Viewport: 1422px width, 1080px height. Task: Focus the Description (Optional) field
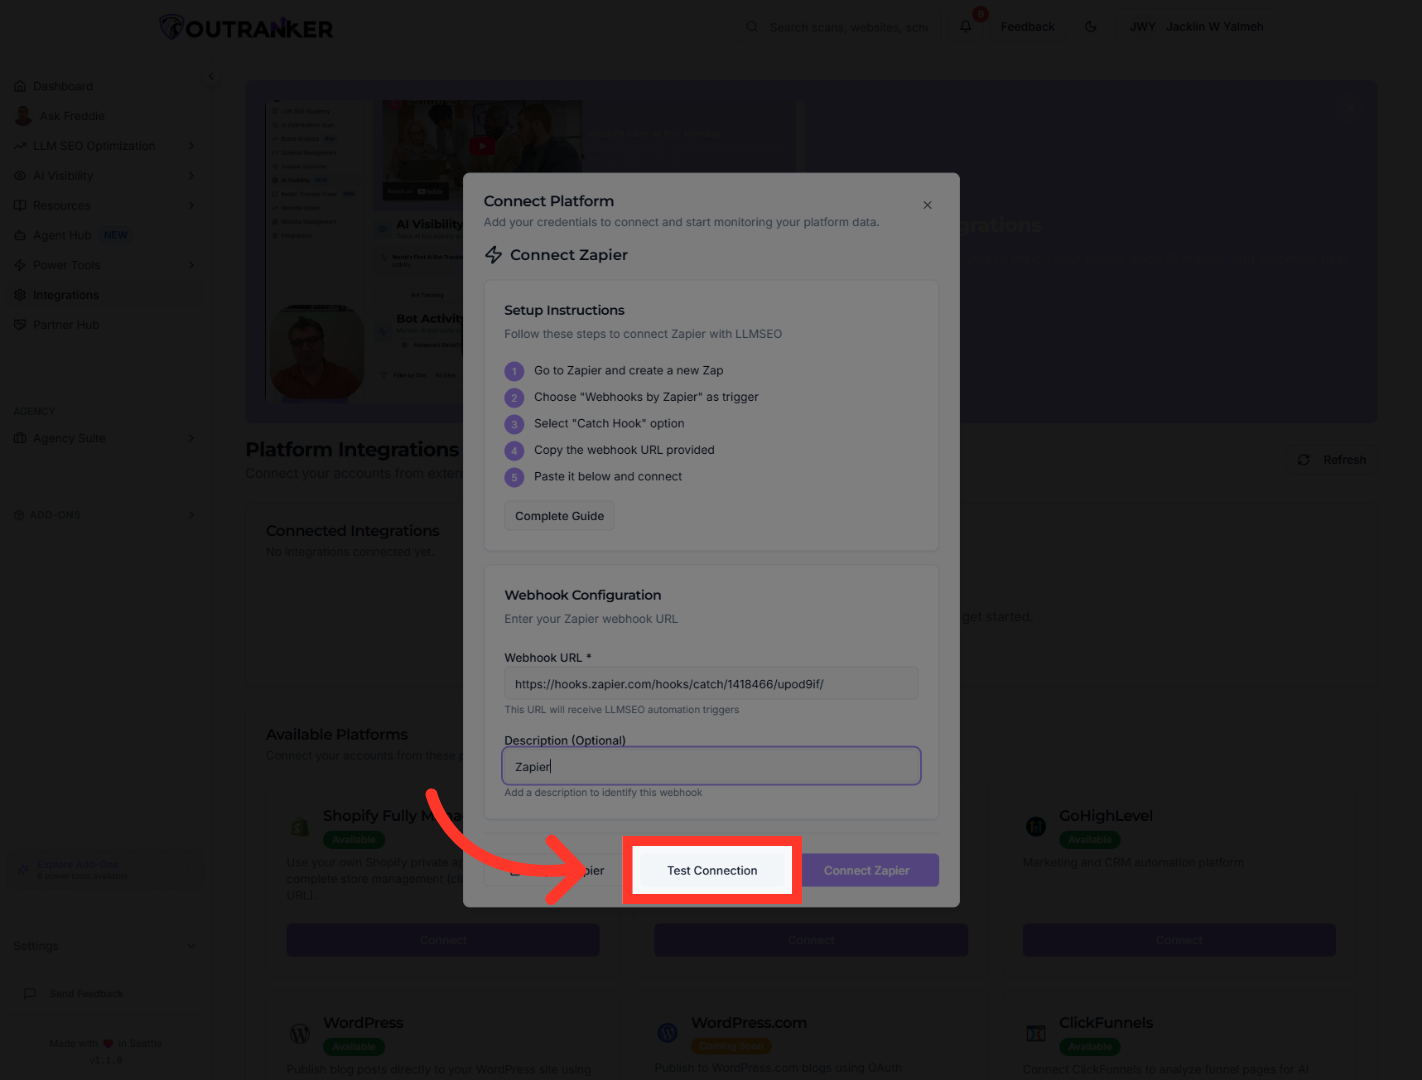pos(710,766)
